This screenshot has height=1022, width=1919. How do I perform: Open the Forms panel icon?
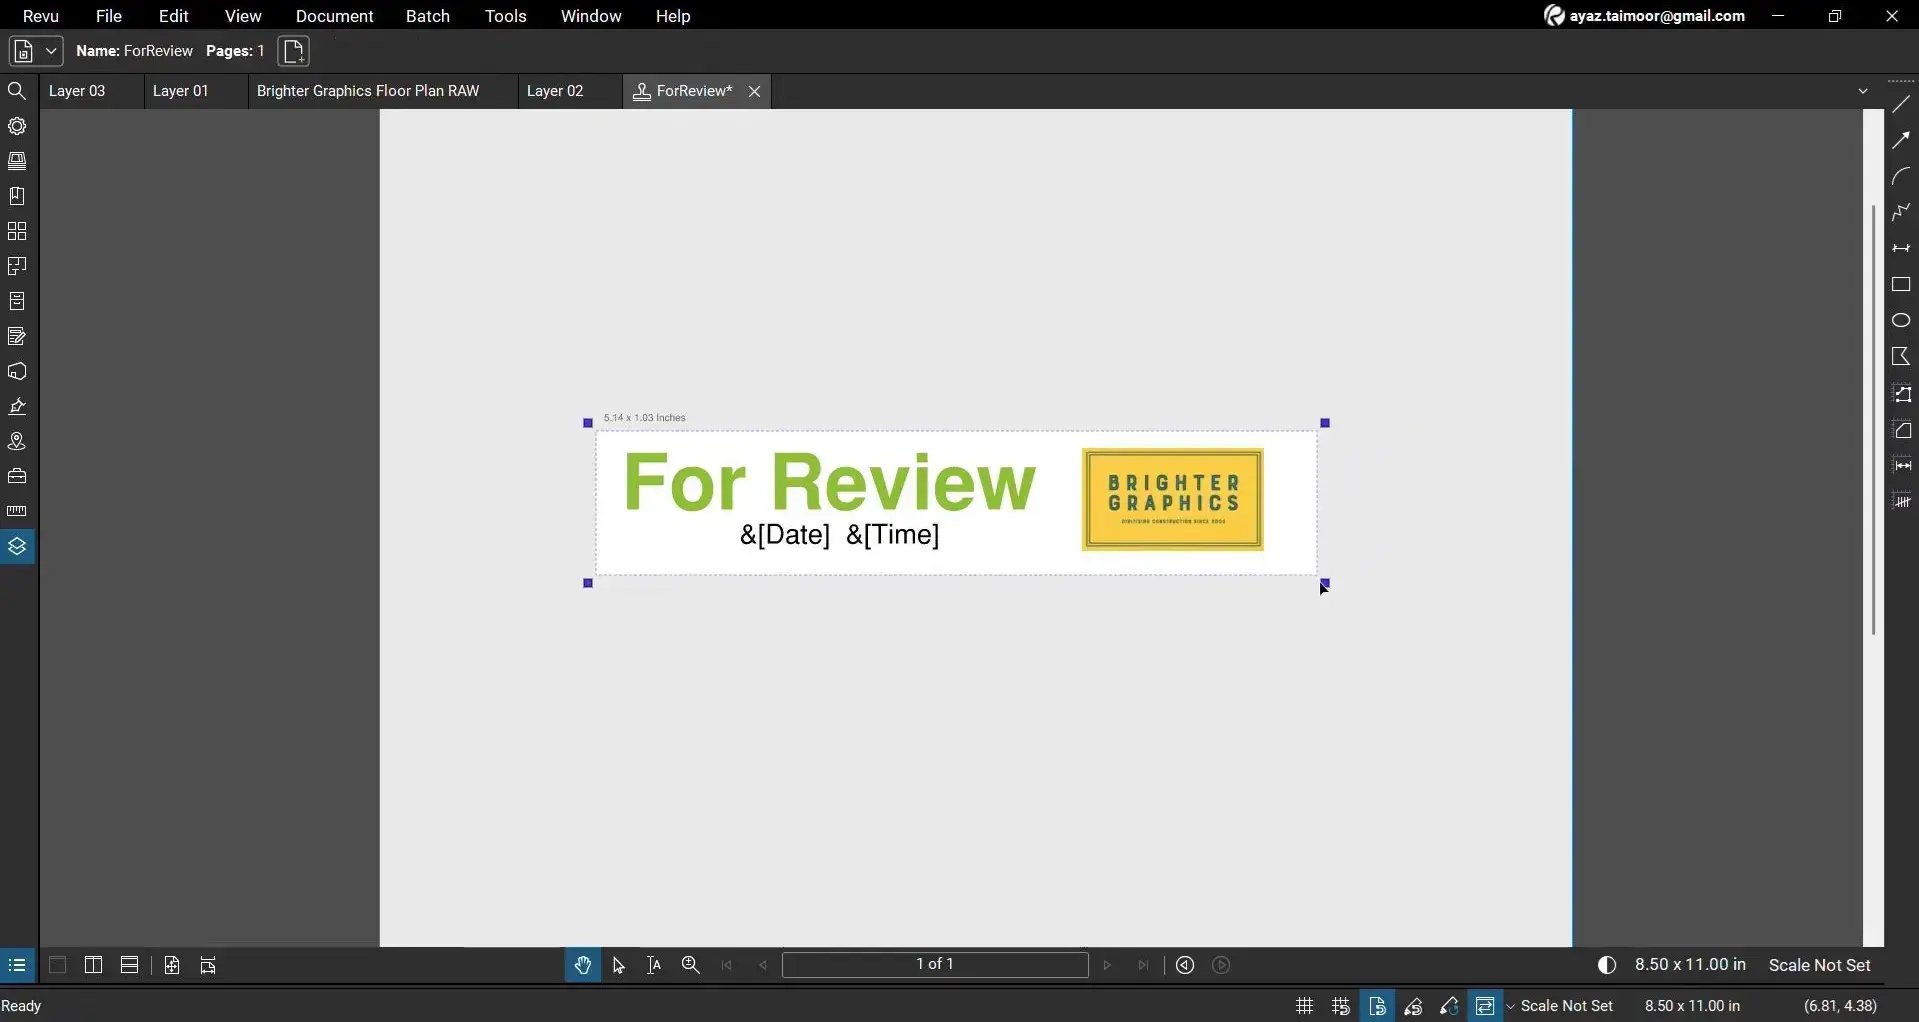17,336
